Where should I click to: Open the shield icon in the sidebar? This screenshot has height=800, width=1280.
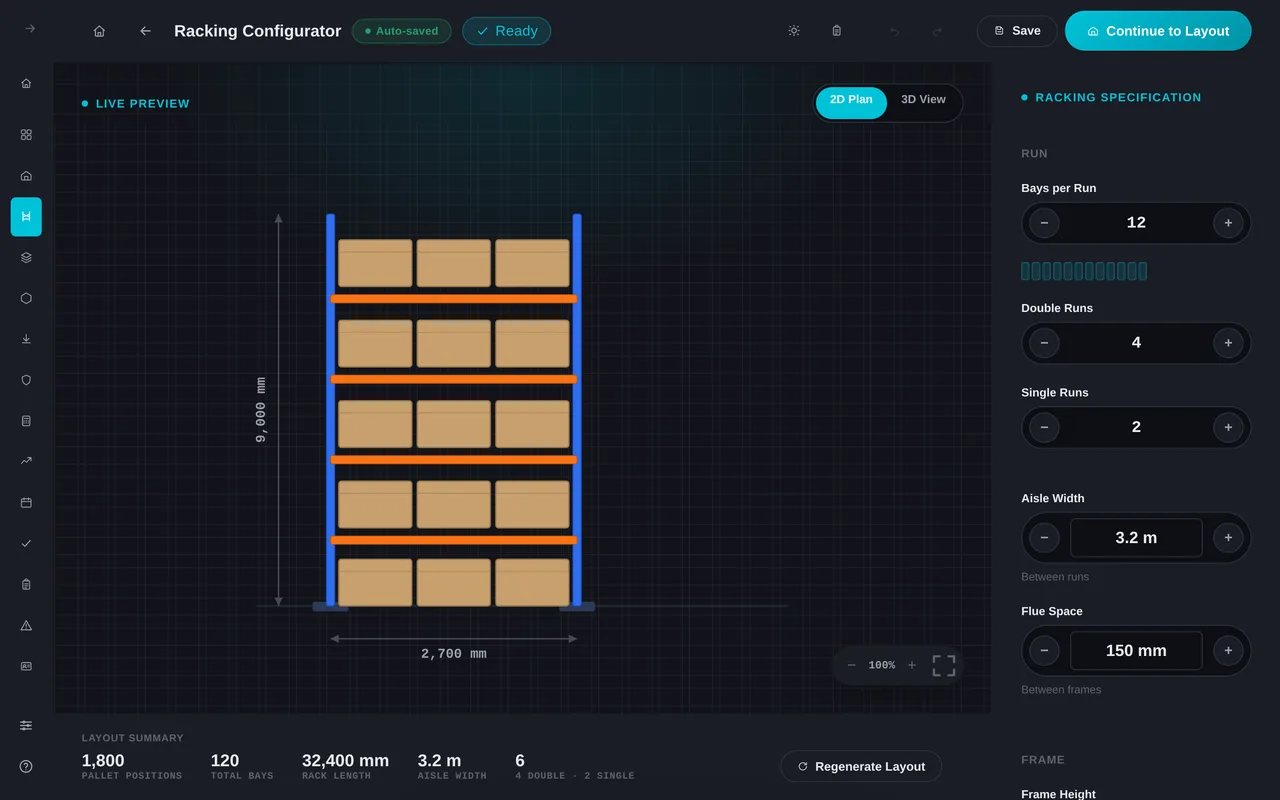pos(26,380)
